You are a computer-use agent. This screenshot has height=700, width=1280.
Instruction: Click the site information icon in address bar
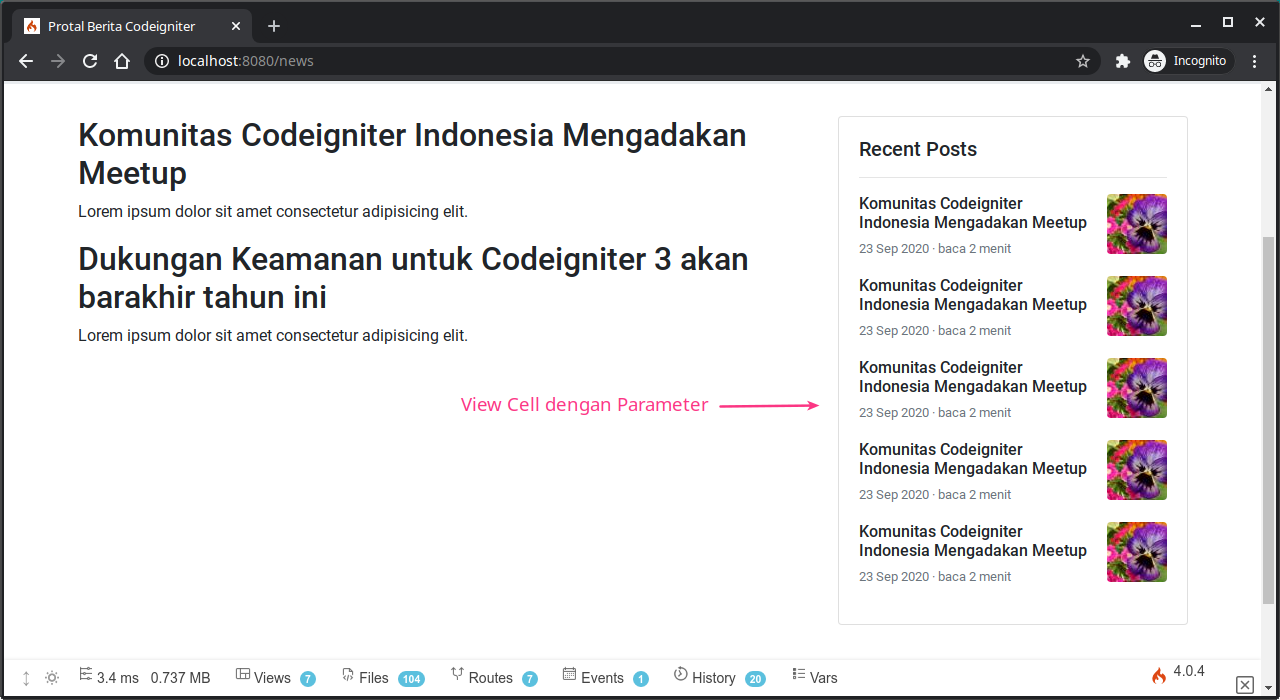pos(162,61)
